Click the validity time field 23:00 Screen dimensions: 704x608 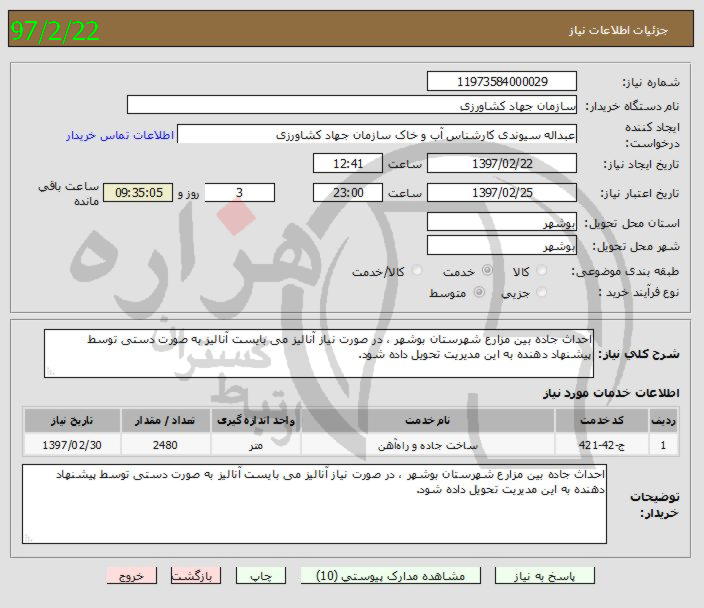click(x=348, y=193)
